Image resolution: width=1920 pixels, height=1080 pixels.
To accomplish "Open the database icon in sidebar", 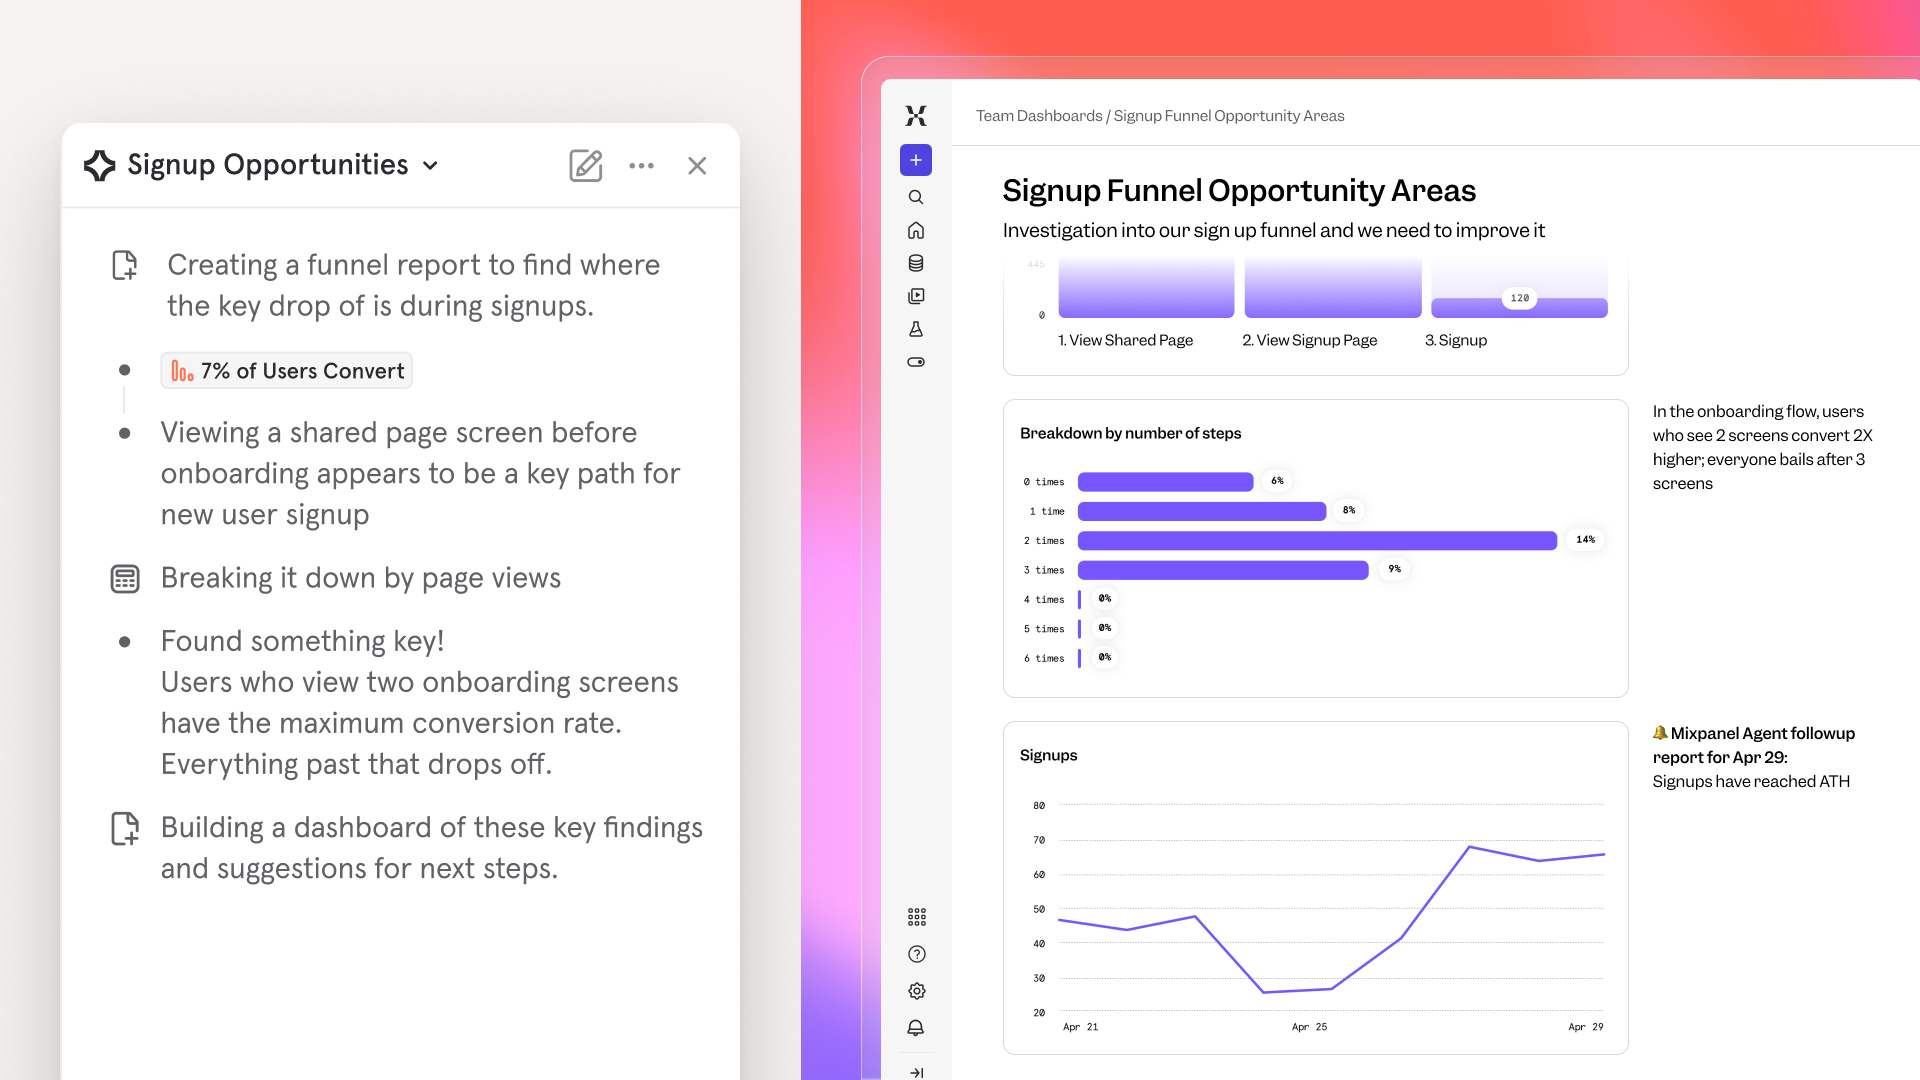I will 916,263.
